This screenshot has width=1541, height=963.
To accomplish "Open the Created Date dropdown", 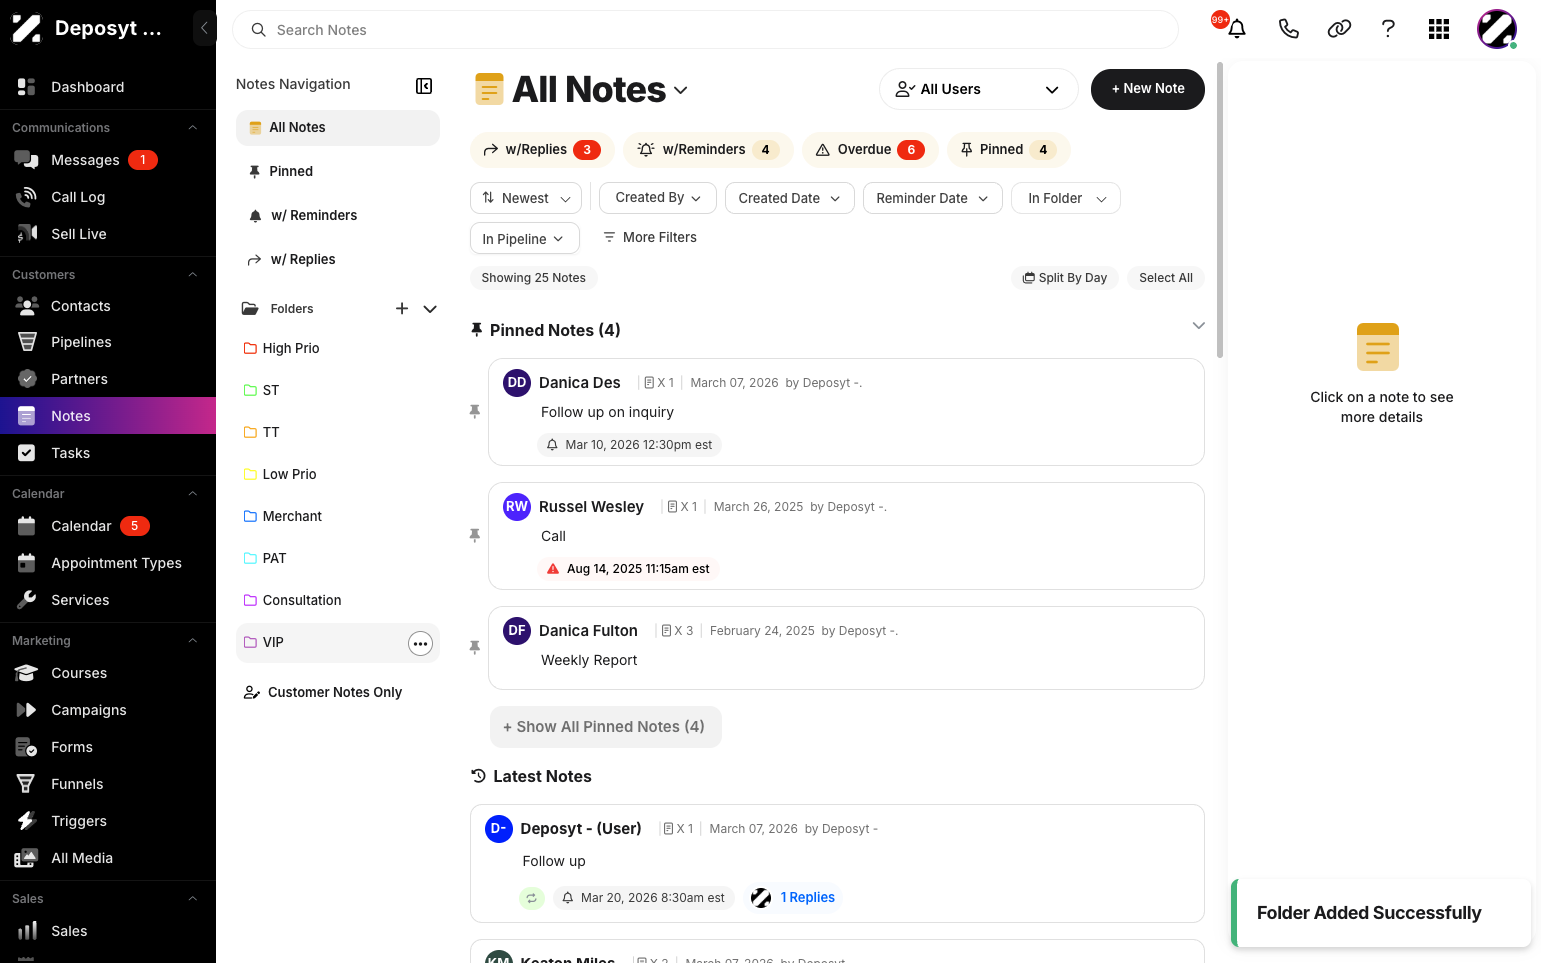I will tap(789, 198).
